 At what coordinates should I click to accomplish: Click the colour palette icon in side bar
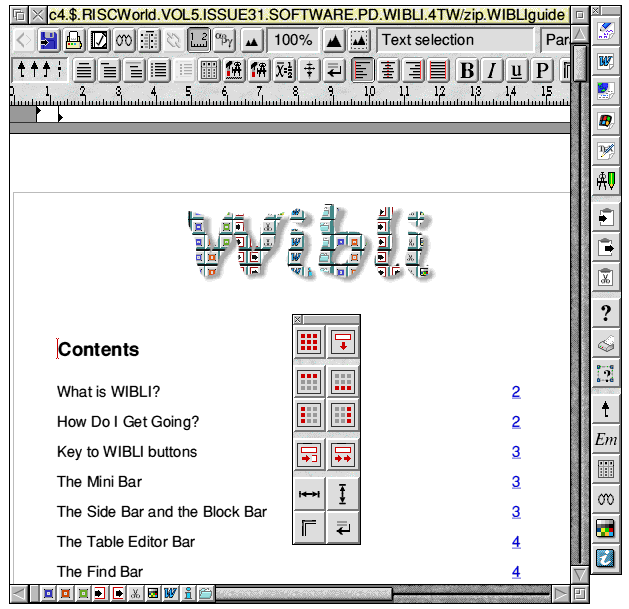pyautogui.click(x=605, y=528)
